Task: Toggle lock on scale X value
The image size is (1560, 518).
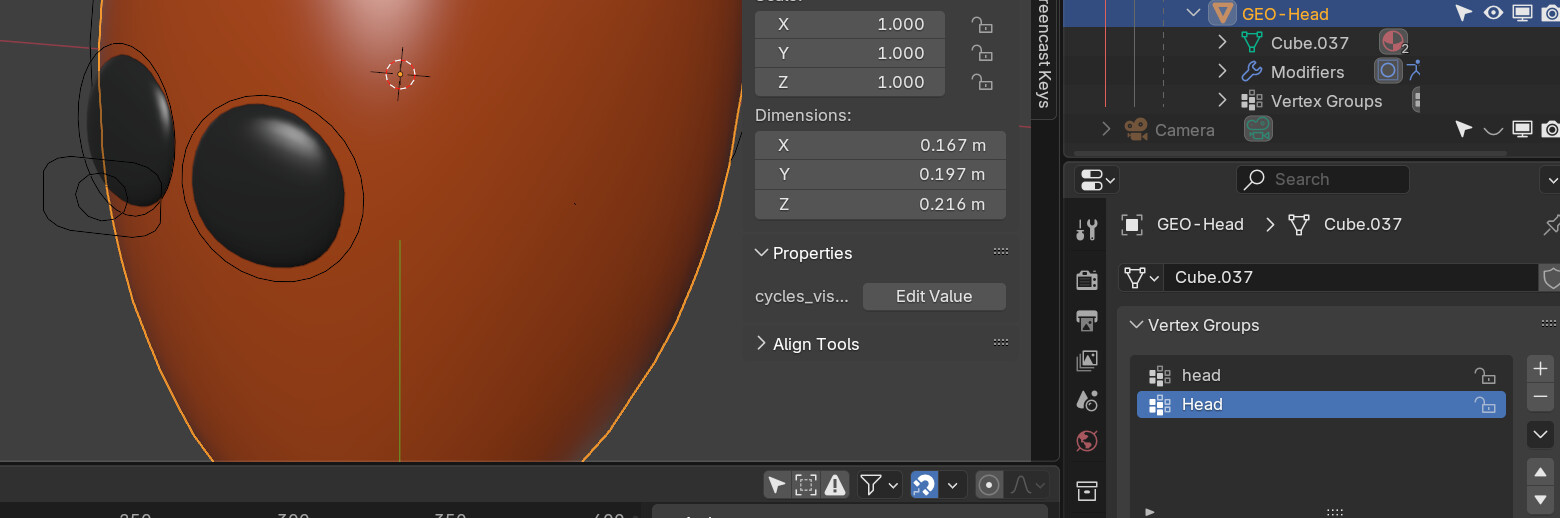Action: click(982, 25)
